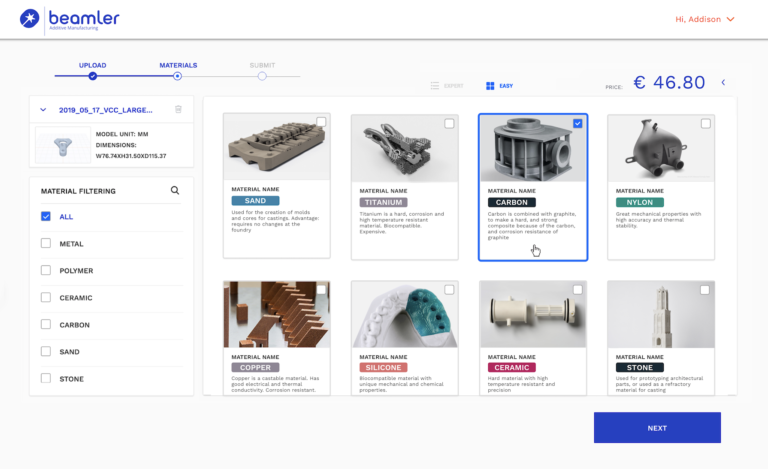Check the SAND filter checkbox

pos(46,351)
